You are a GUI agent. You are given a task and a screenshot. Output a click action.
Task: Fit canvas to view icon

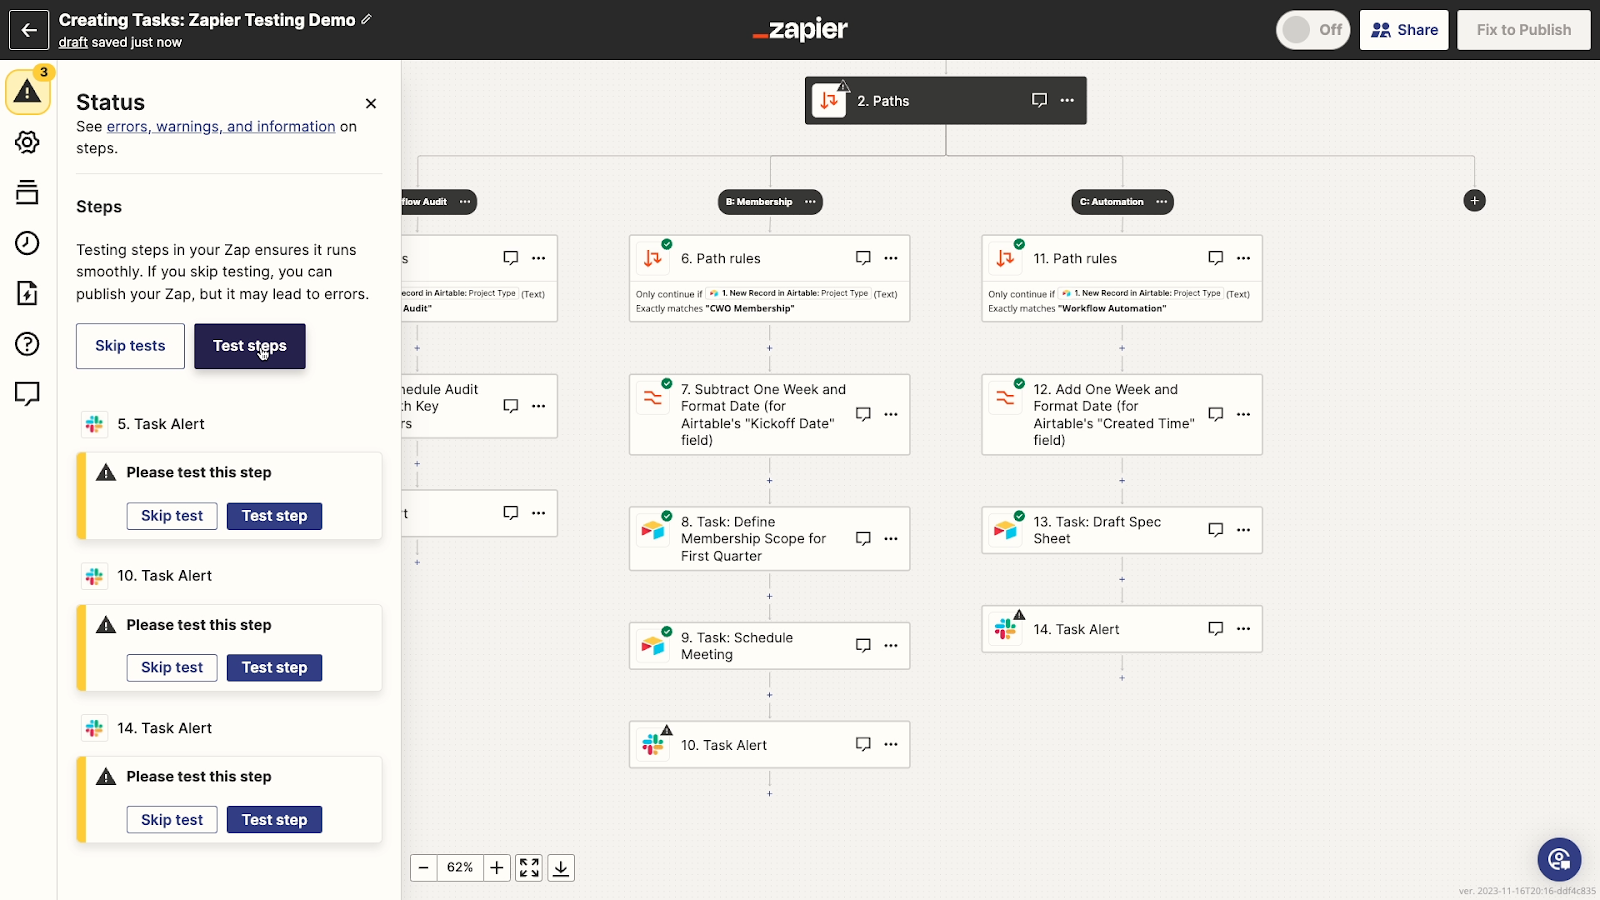pos(529,868)
